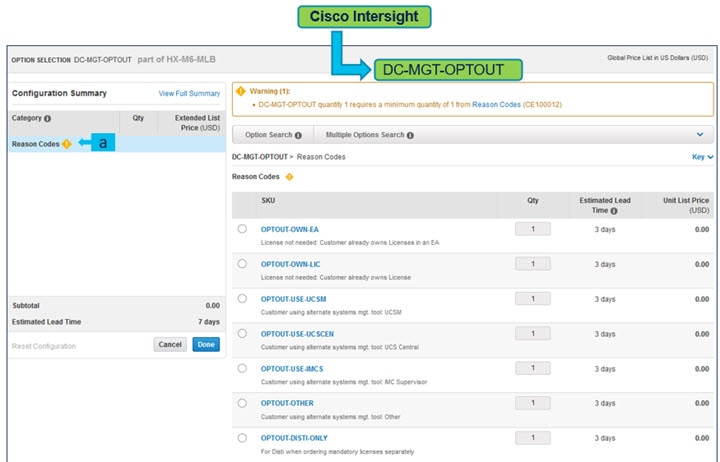Click the OPTOUT-USE-IMCS quantity field
The image size is (720, 462).
click(533, 368)
